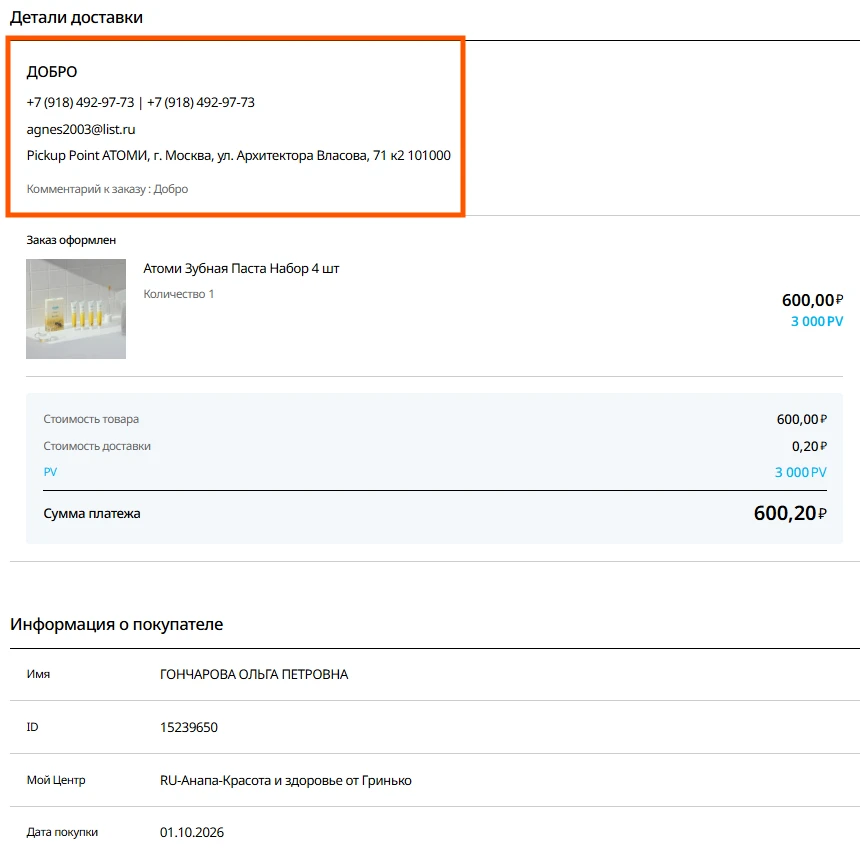The image size is (861, 852).
Task: Open the toothpaste set product thumbnail
Action: point(76,309)
